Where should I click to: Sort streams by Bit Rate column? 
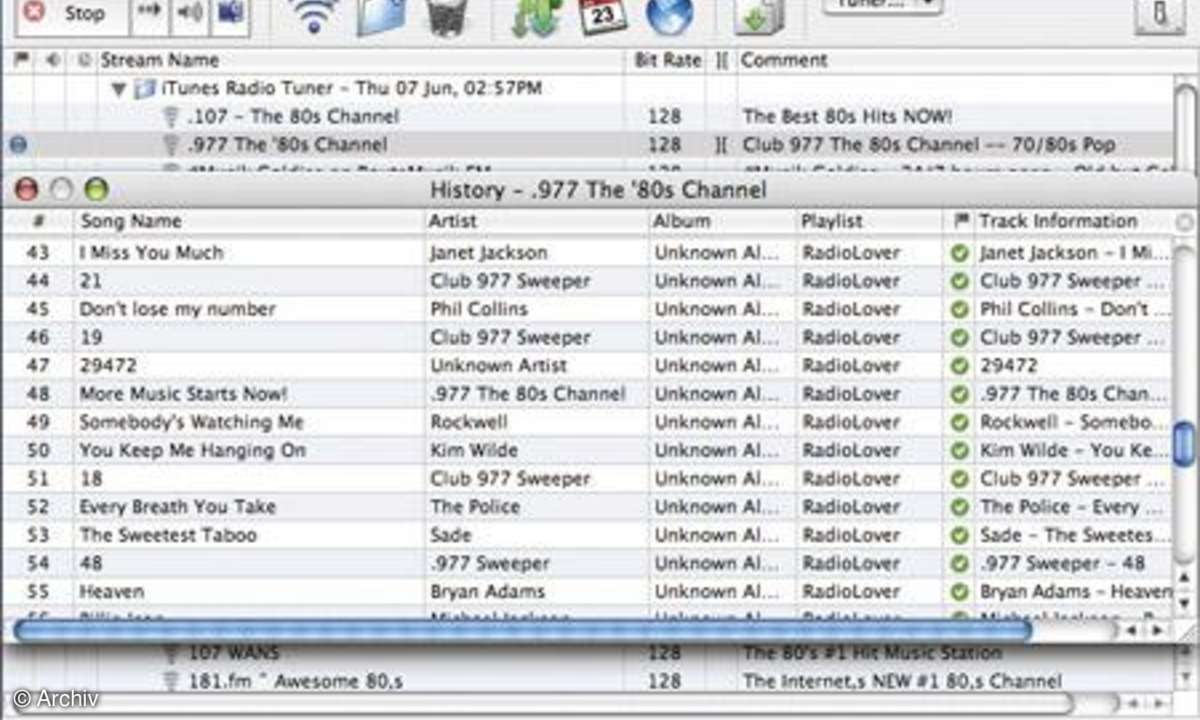click(668, 60)
